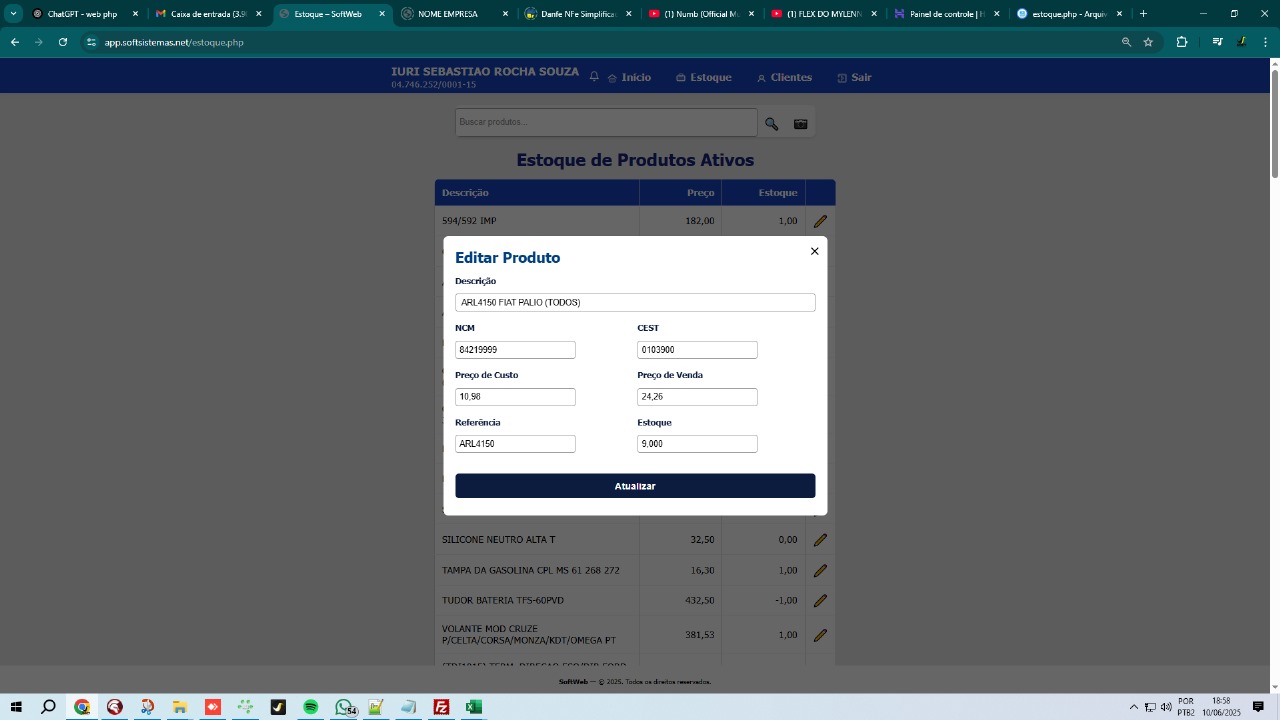Open notifications via the bell icon
1280x720 pixels.
pos(594,76)
